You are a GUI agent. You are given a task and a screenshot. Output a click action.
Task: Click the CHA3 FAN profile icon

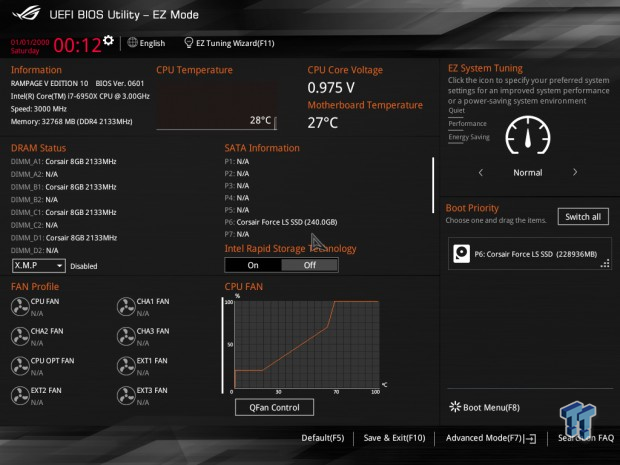[x=126, y=336]
